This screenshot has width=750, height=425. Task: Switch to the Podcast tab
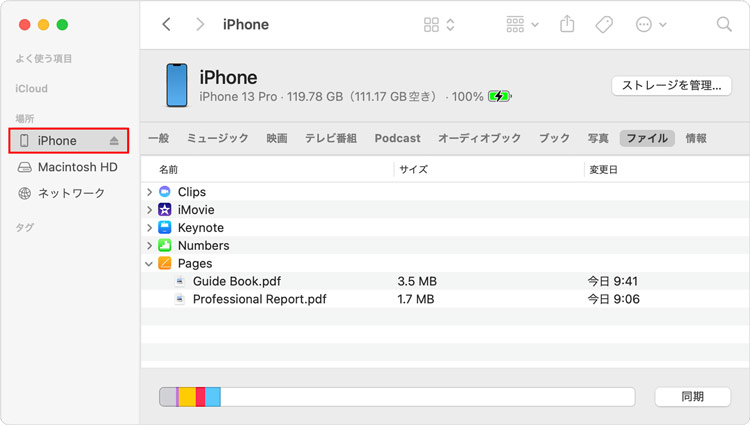click(397, 138)
